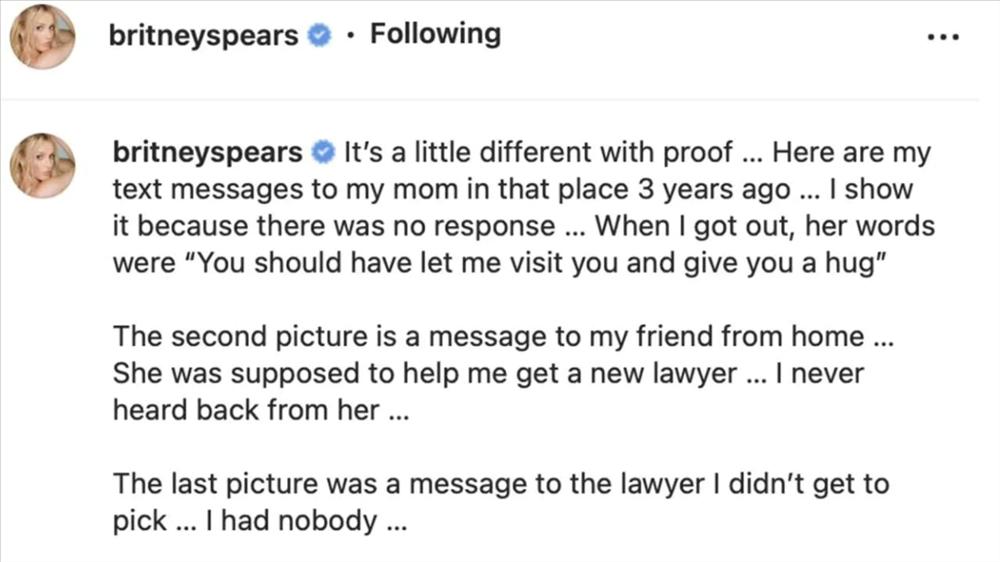Open the britneyspears profile from the header username
Screen dimensions: 1000x562
(x=205, y=36)
